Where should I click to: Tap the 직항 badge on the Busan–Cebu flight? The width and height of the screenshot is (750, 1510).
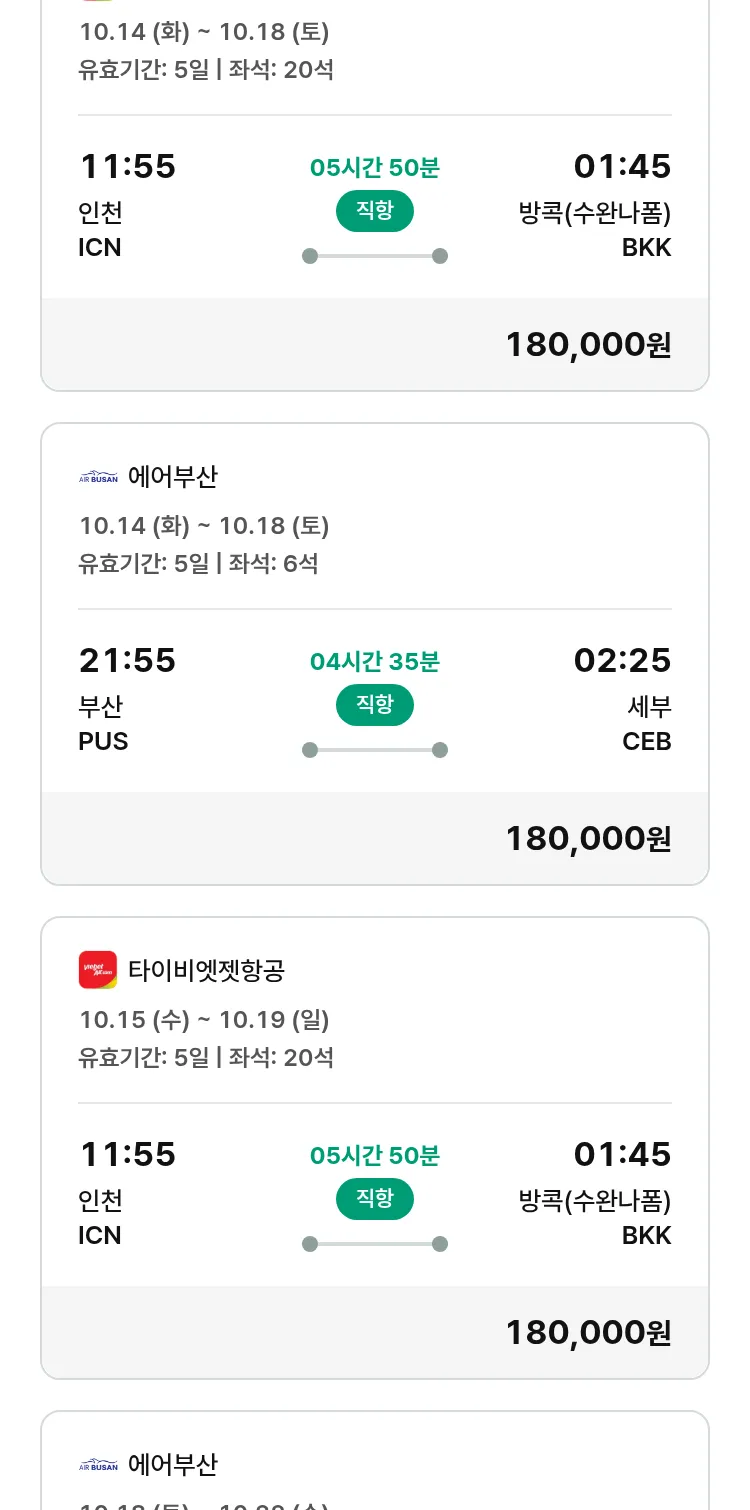click(x=375, y=705)
